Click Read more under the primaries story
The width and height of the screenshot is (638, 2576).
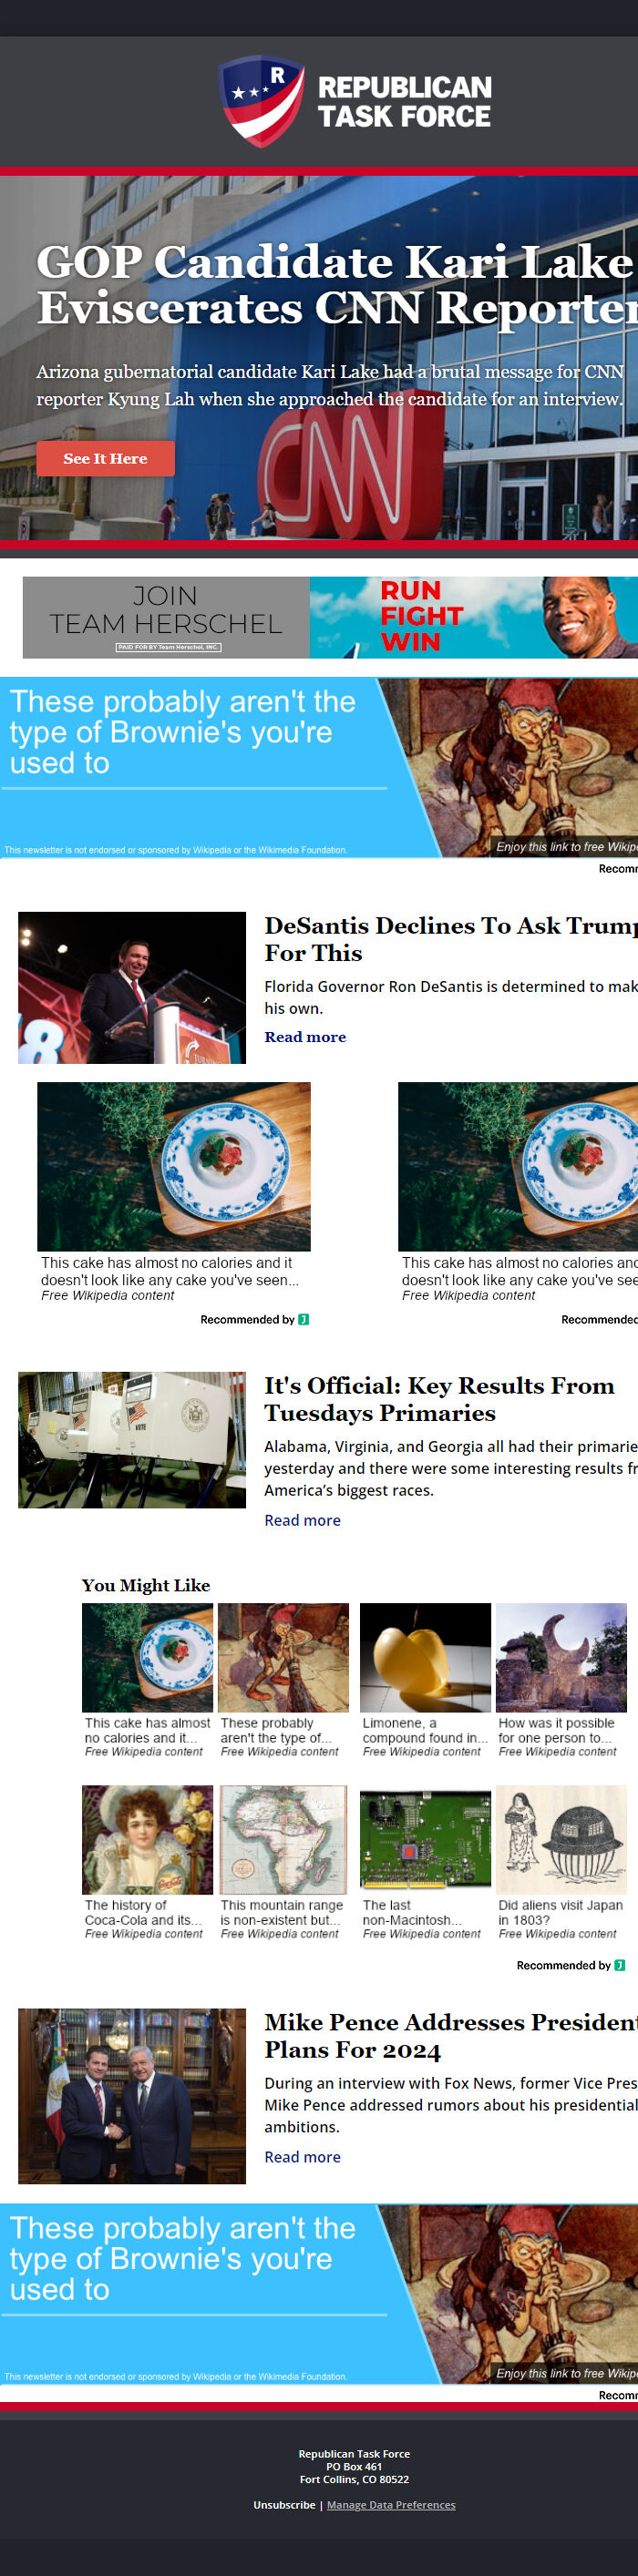point(302,1520)
